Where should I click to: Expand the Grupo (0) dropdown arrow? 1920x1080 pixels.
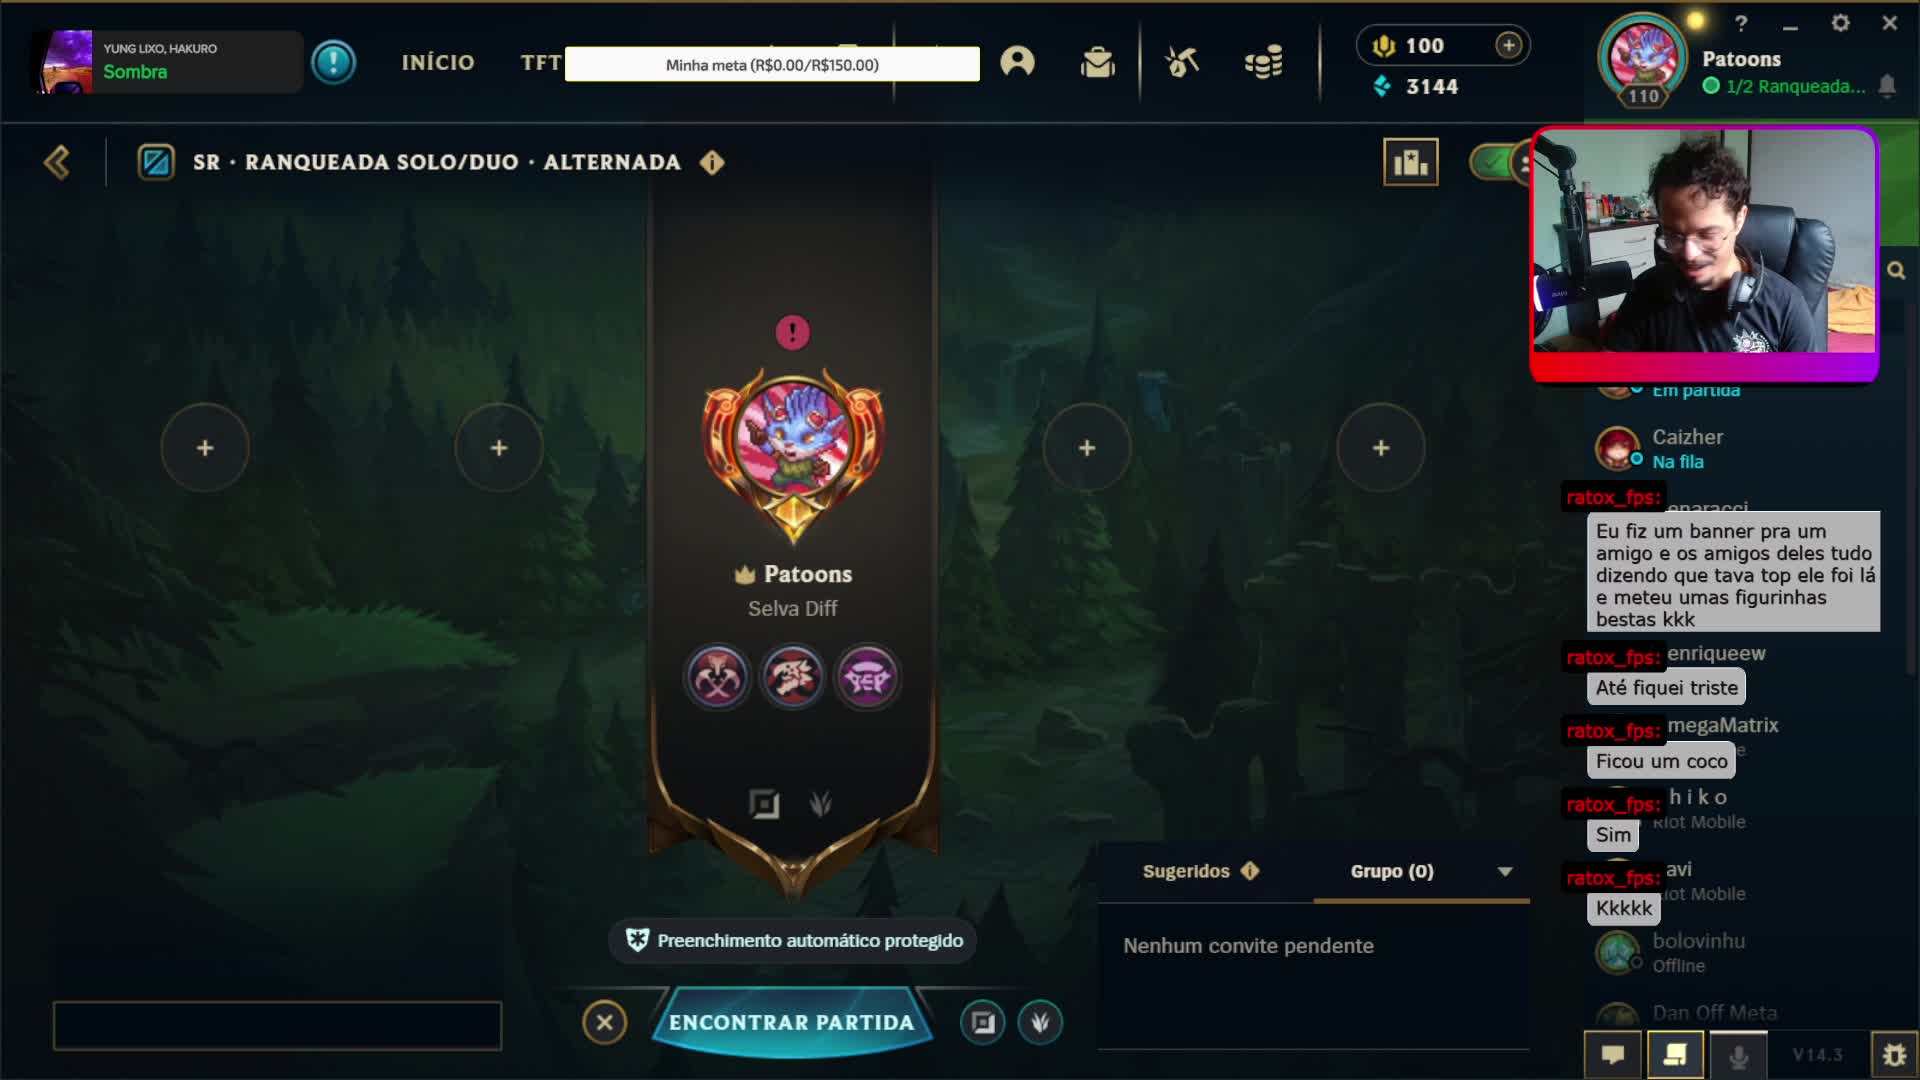(1505, 871)
